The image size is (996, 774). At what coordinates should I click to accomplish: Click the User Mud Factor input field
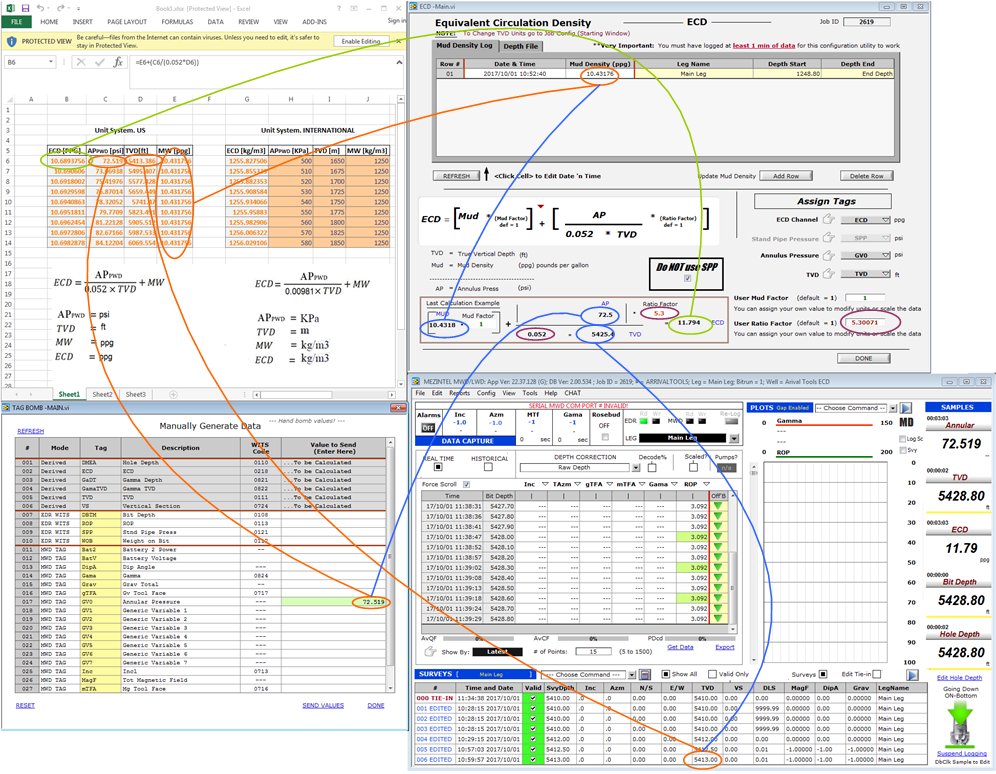(x=865, y=298)
